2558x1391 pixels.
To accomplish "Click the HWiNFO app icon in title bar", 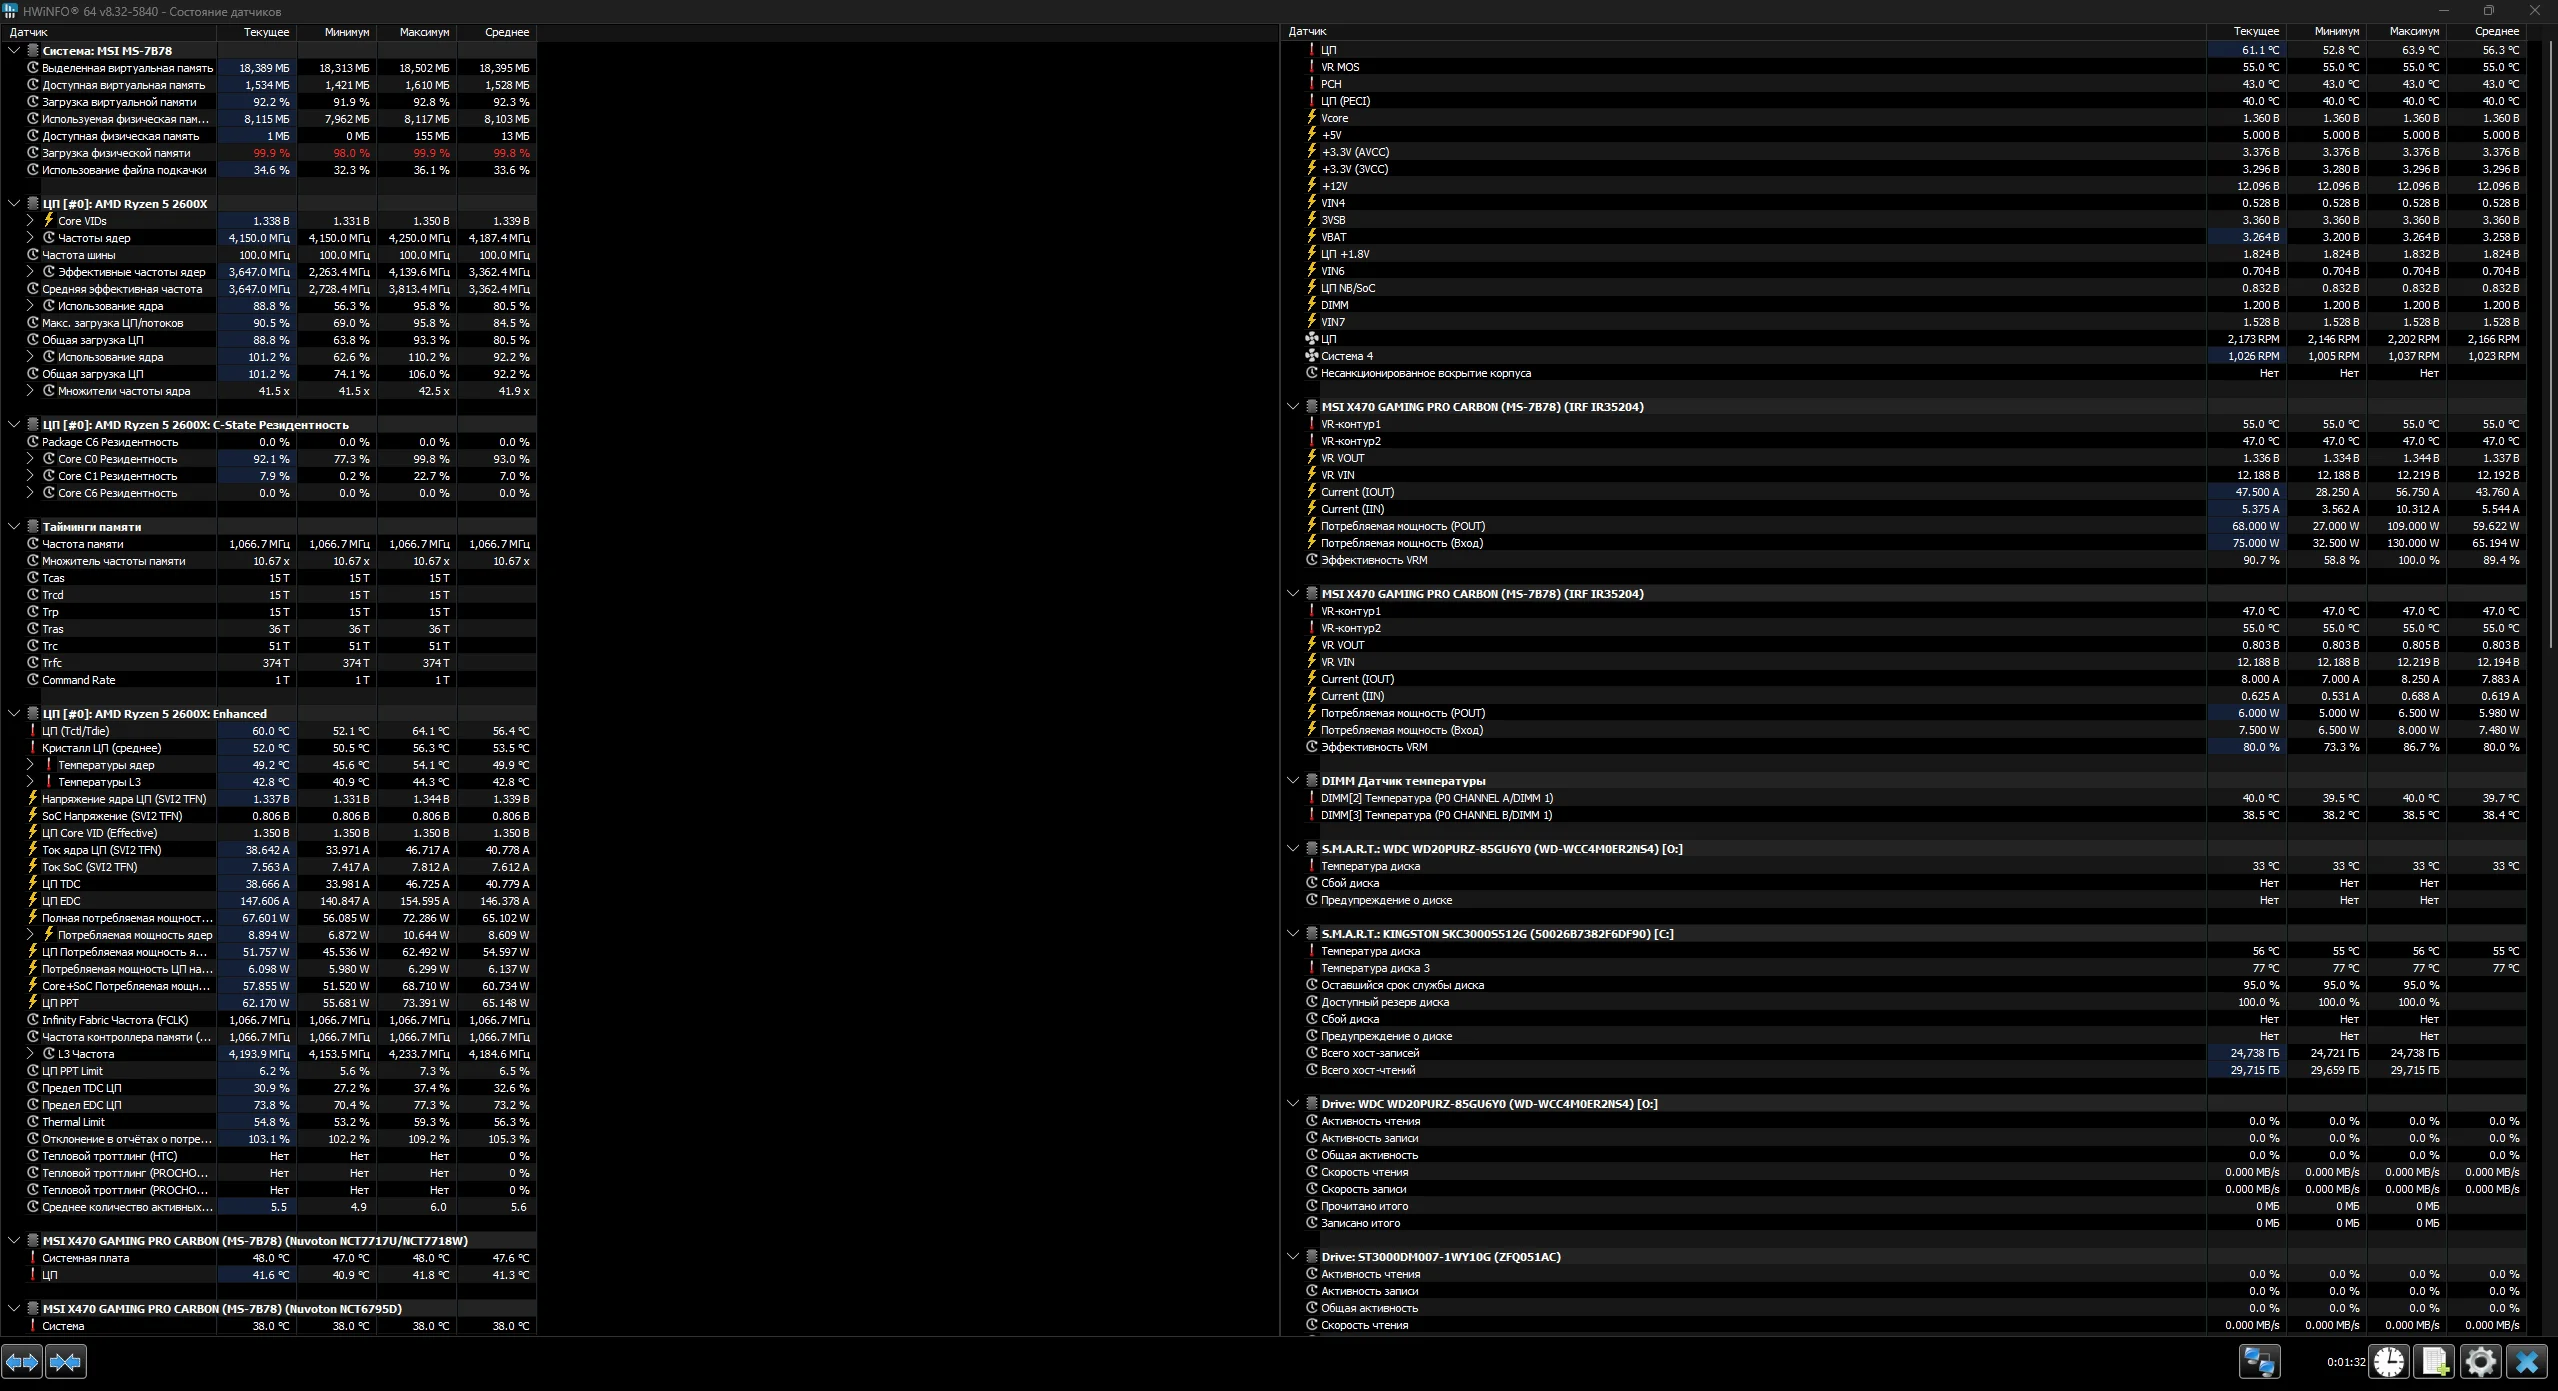I will 10,11.
